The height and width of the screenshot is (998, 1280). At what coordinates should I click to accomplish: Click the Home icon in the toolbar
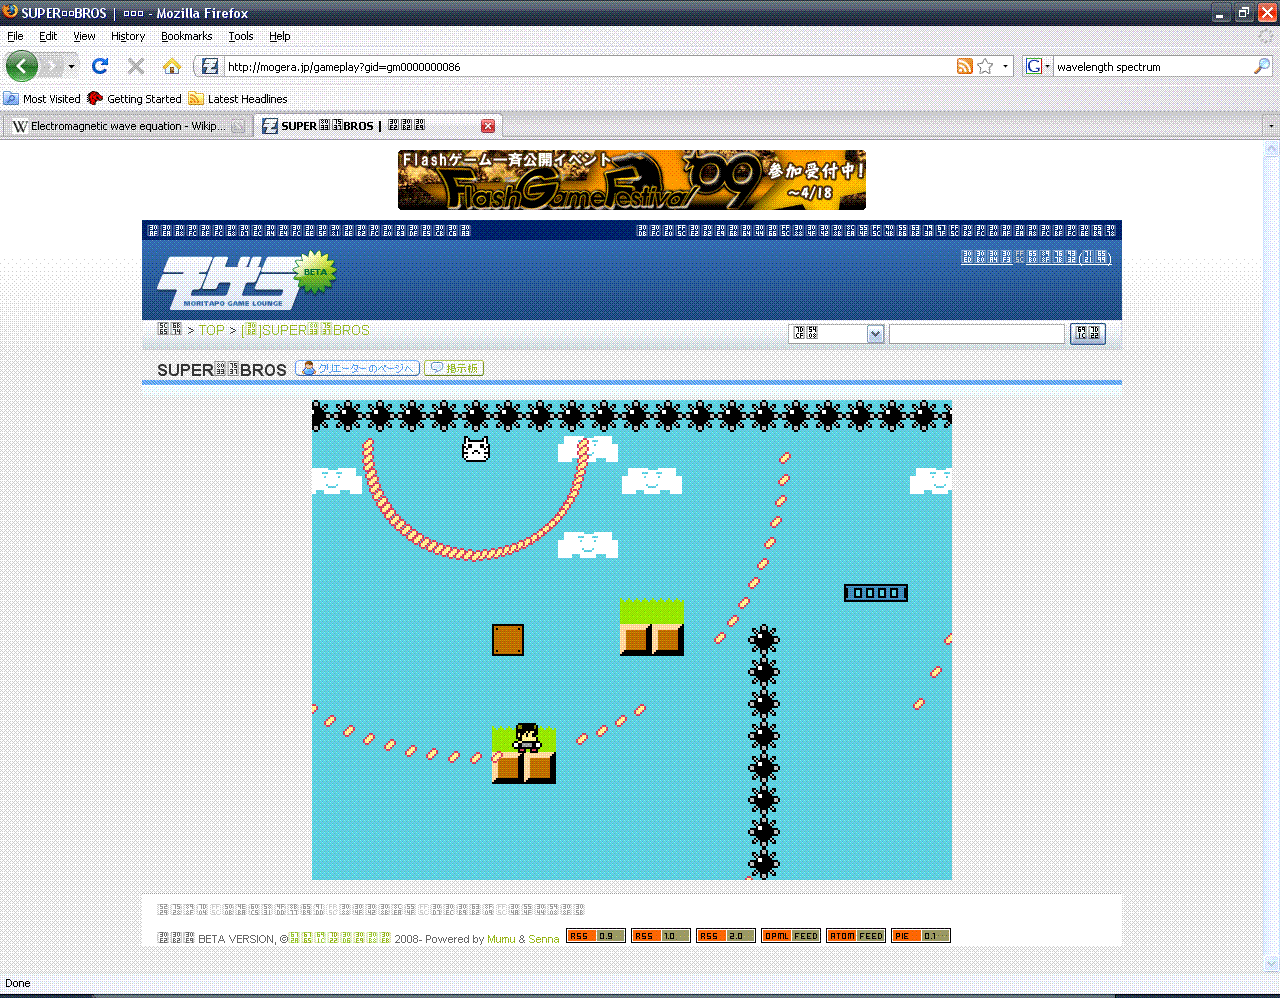[172, 66]
